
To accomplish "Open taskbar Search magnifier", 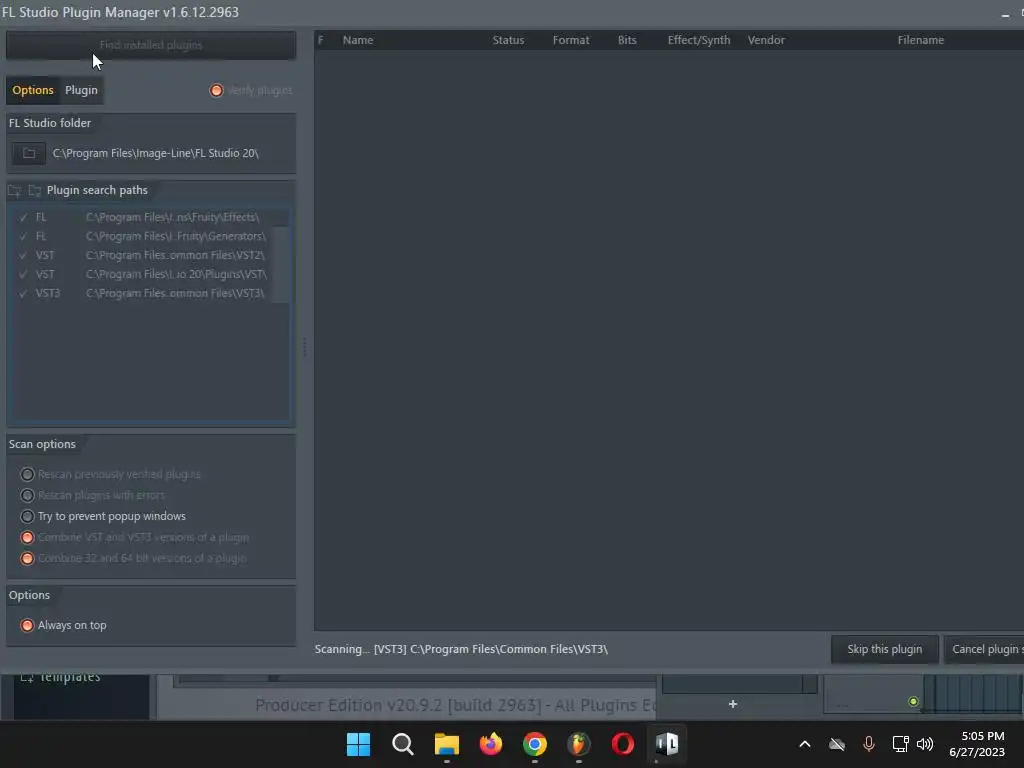I will [402, 744].
